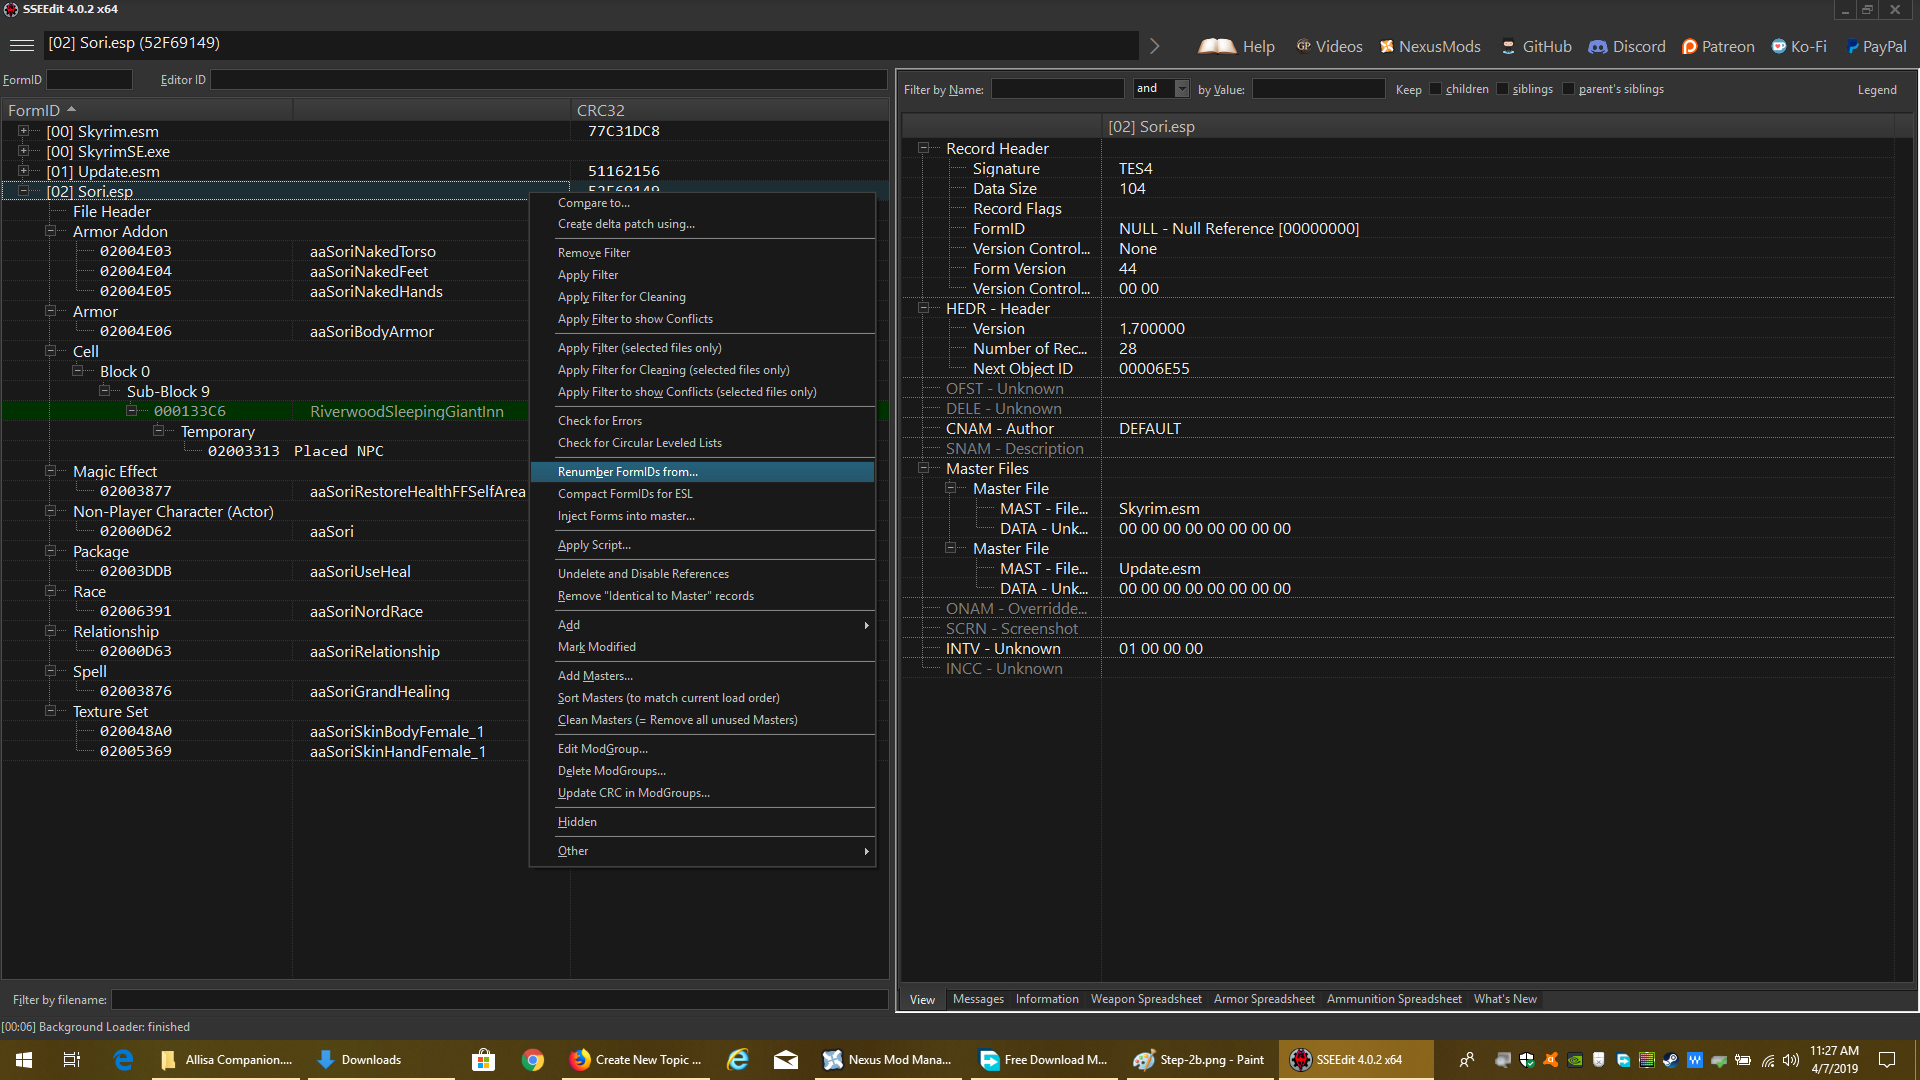Screen dimensions: 1920x1080
Task: Open the and/or filter dropdown
Action: point(1182,89)
